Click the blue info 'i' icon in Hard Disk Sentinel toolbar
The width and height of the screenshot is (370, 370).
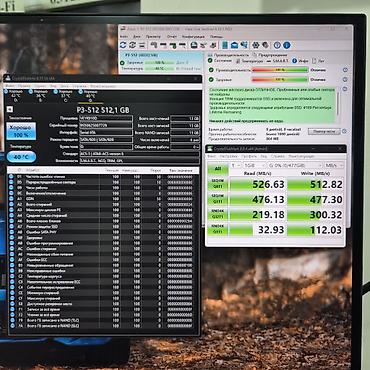point(287,45)
